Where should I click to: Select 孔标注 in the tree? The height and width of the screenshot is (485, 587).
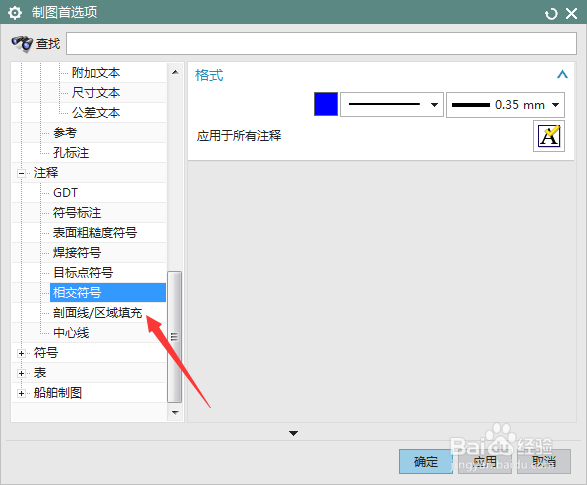pos(71,153)
